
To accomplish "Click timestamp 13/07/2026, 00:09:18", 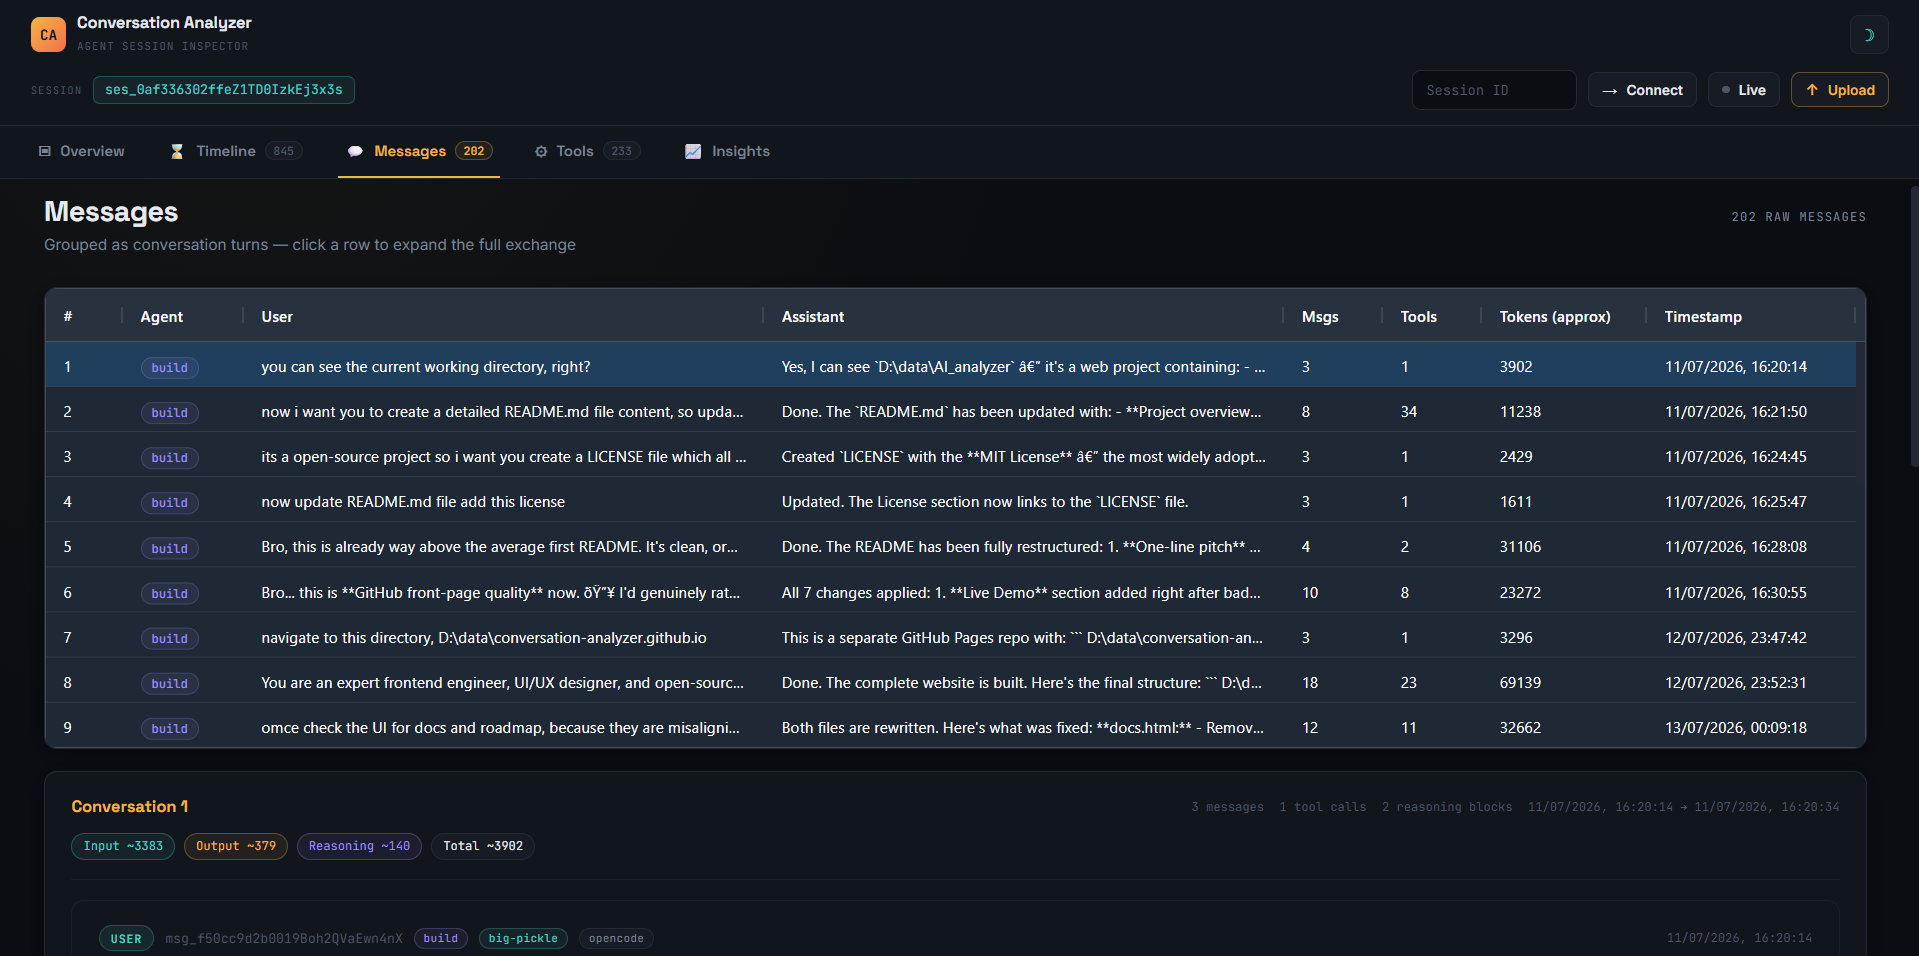I will [1736, 728].
